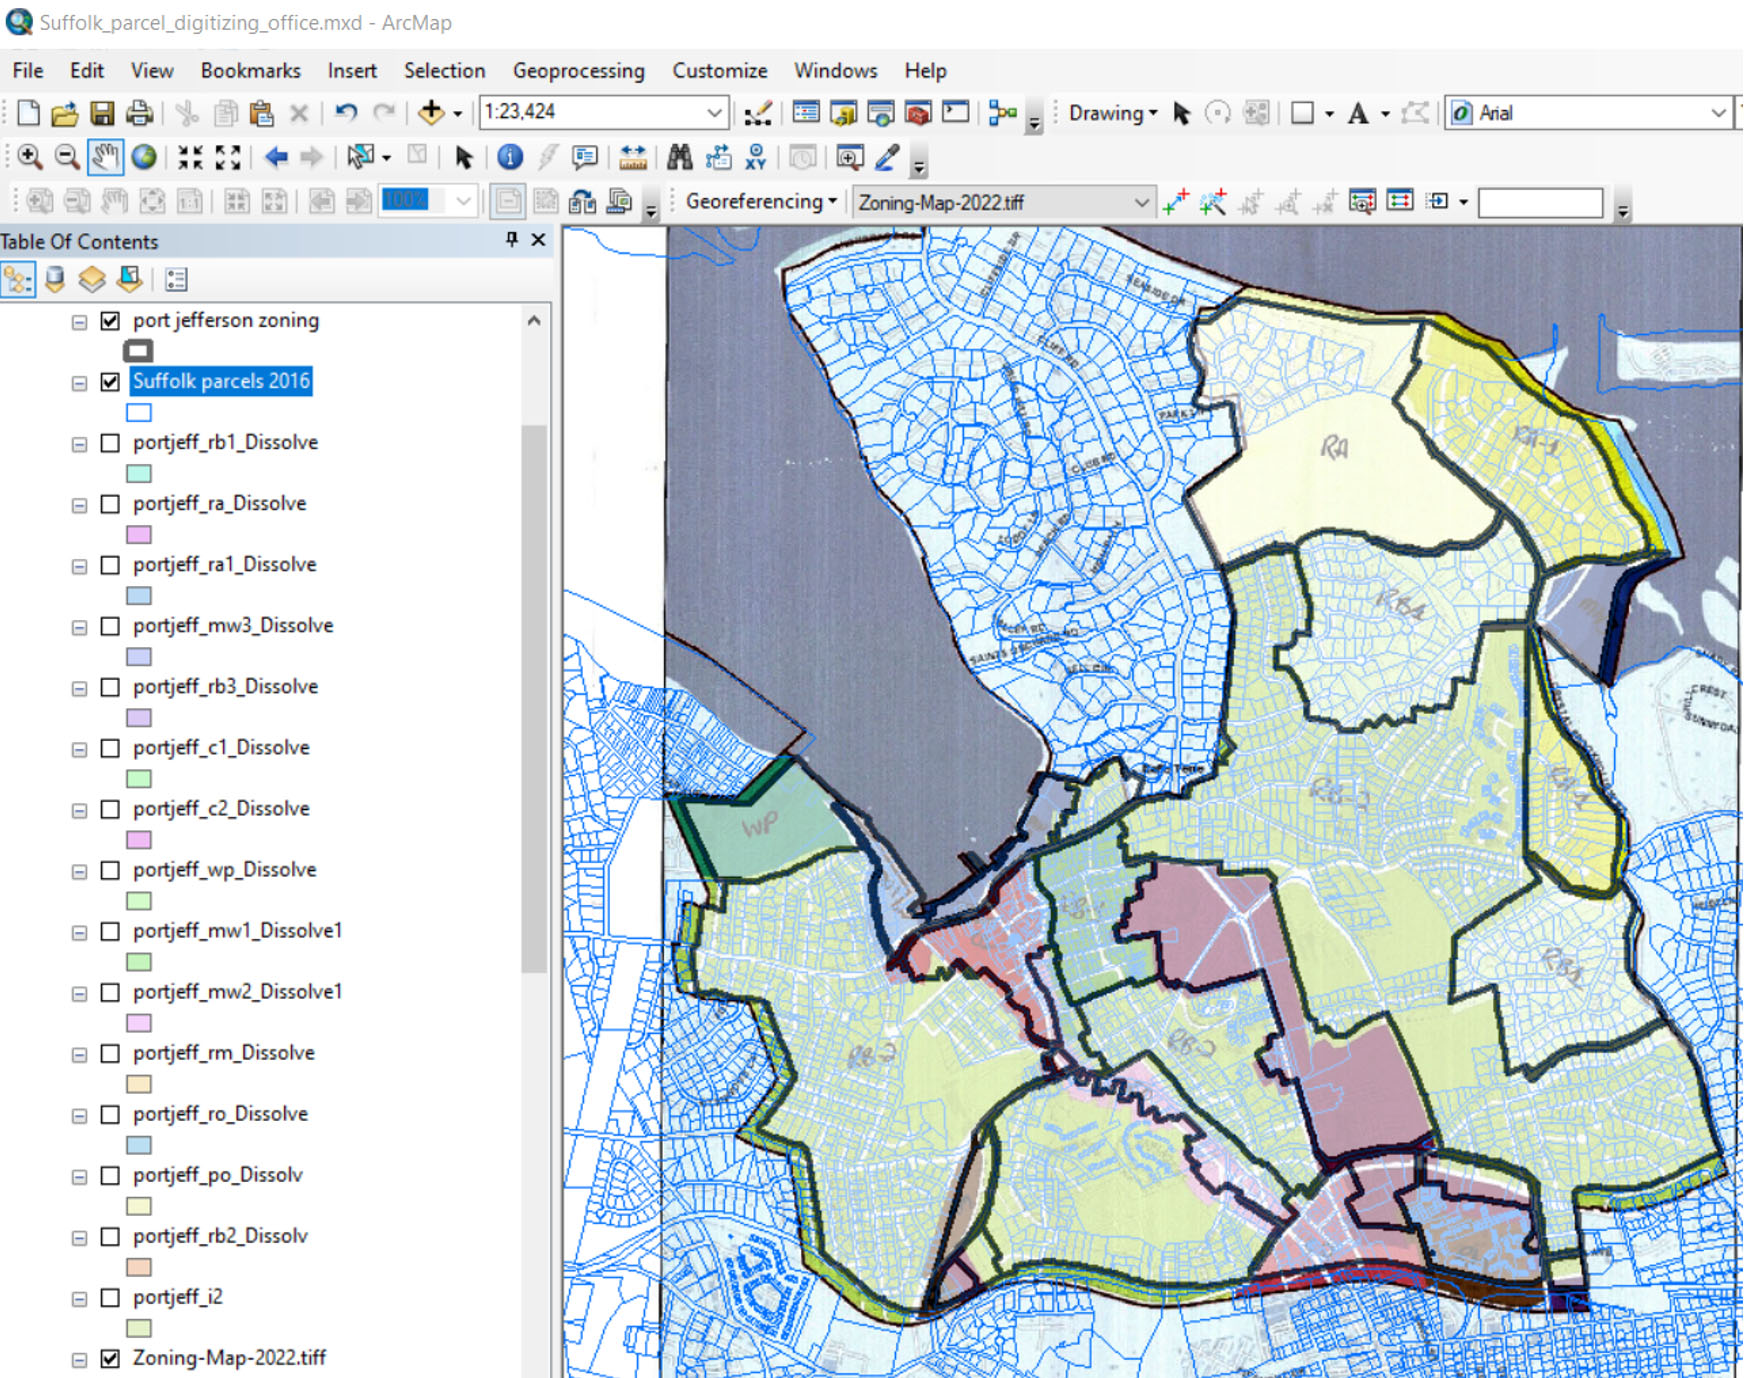The height and width of the screenshot is (1378, 1744).
Task: Open the Find binoculars tool
Action: pyautogui.click(x=680, y=157)
